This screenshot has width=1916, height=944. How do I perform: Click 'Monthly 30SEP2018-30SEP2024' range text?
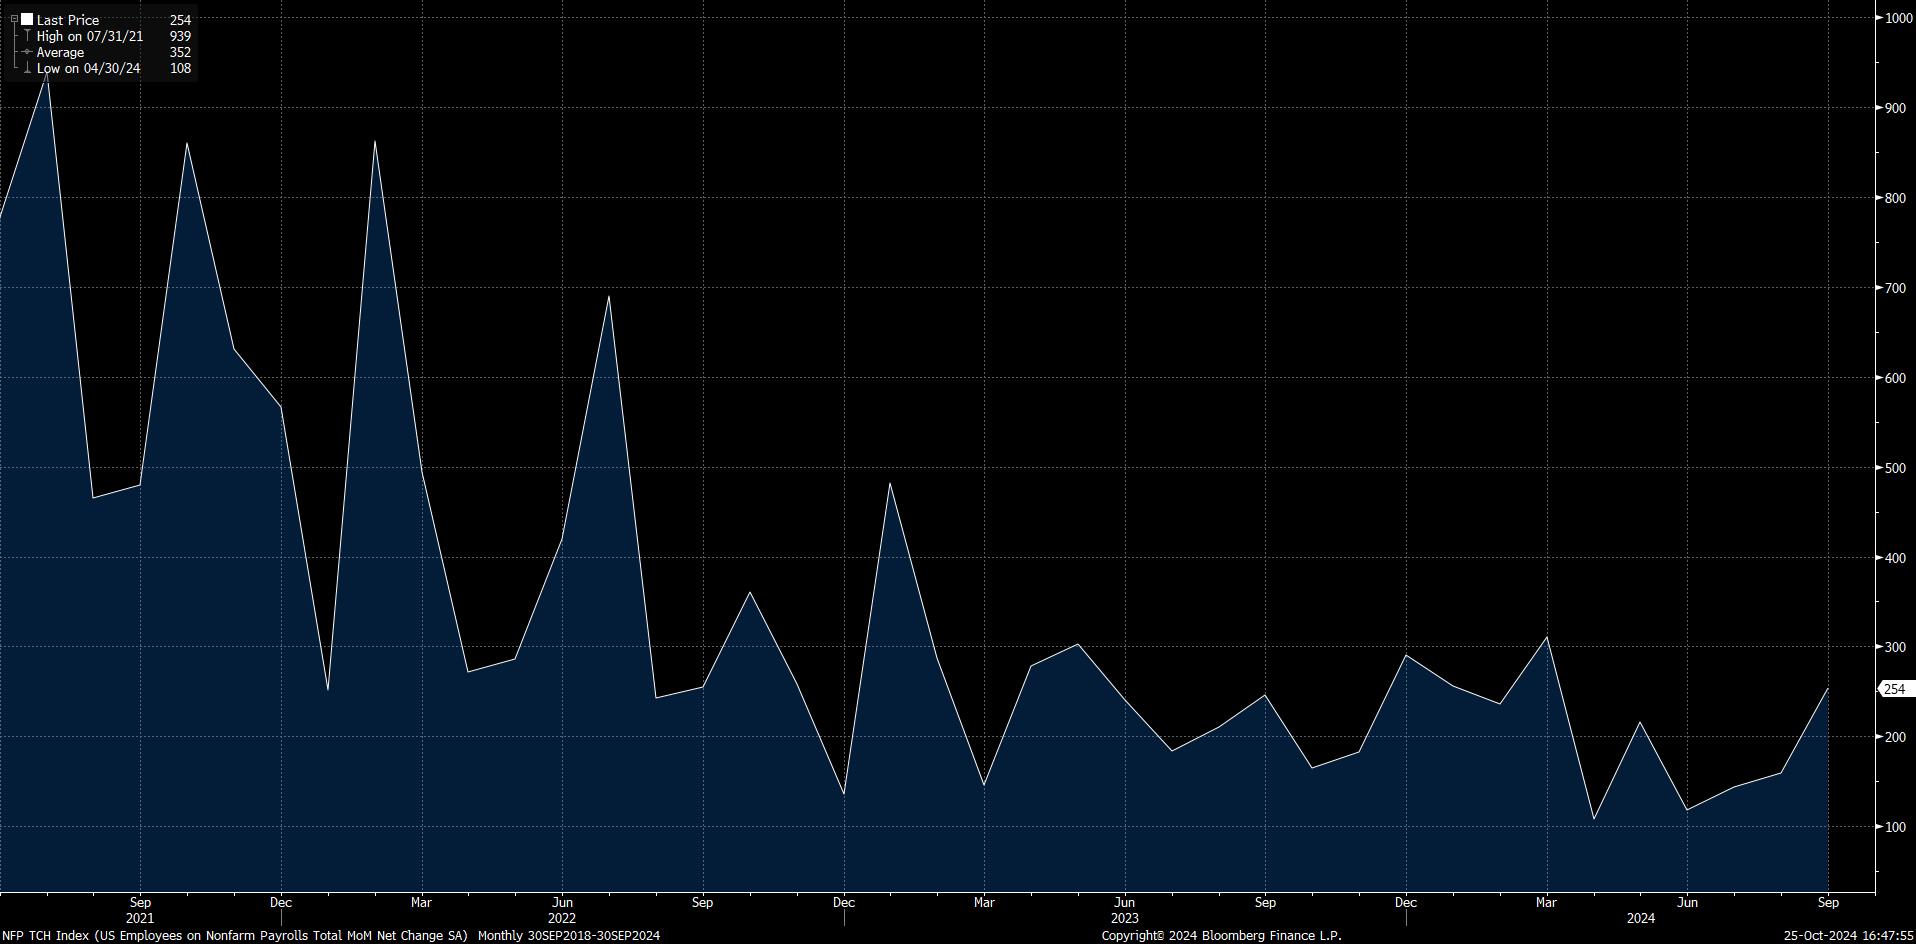569,936
